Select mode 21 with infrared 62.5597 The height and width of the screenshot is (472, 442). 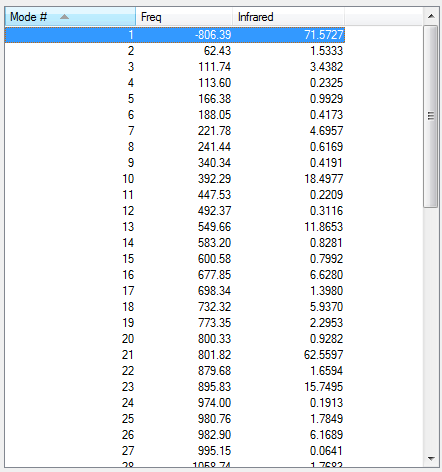pyautogui.click(x=175, y=355)
